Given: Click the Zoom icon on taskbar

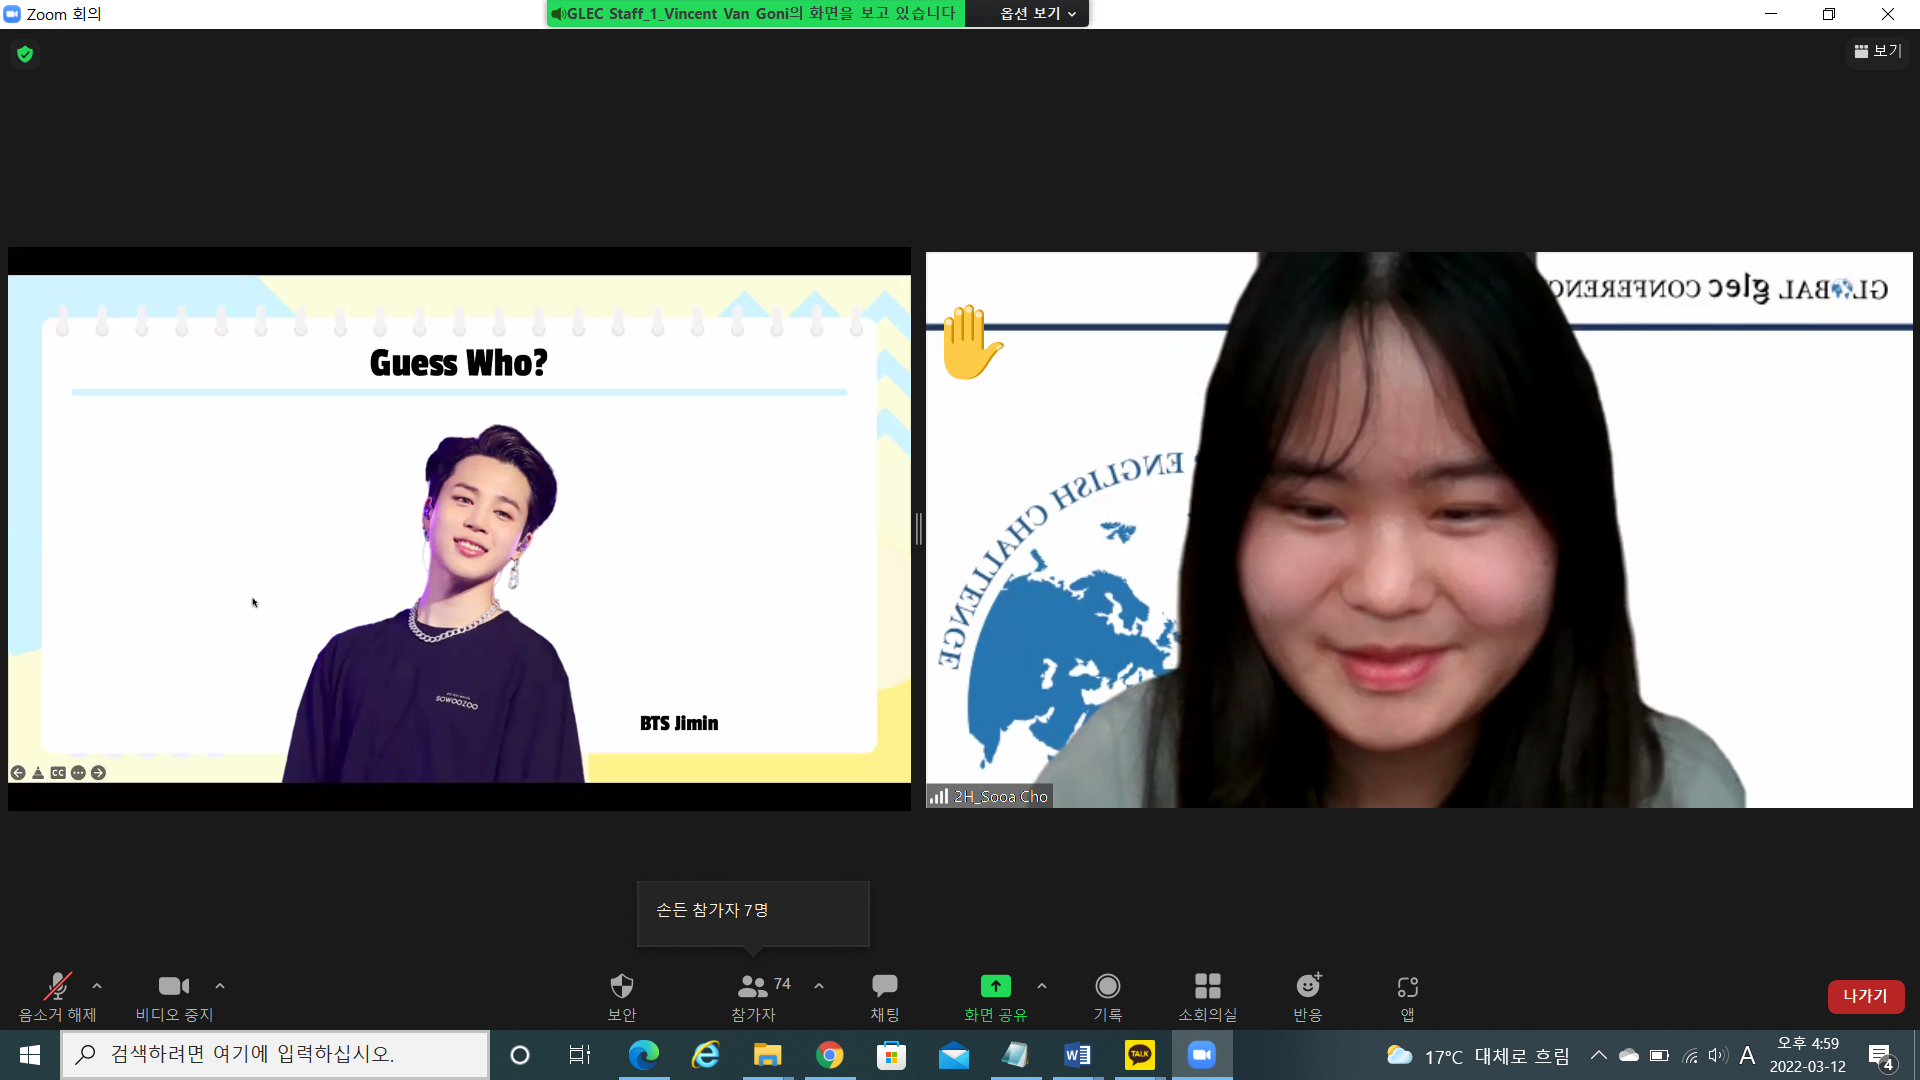Looking at the screenshot, I should 1202,1055.
